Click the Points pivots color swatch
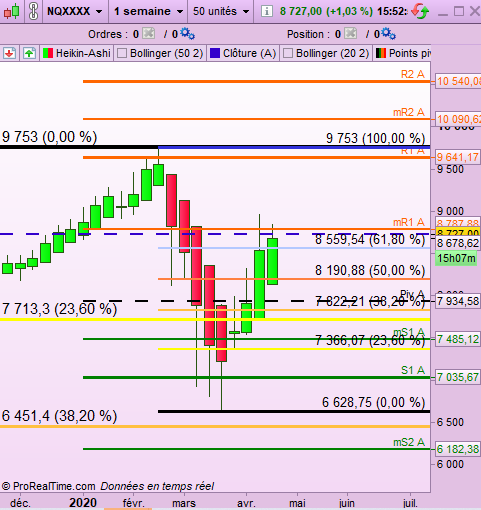481x510 pixels. [381, 53]
